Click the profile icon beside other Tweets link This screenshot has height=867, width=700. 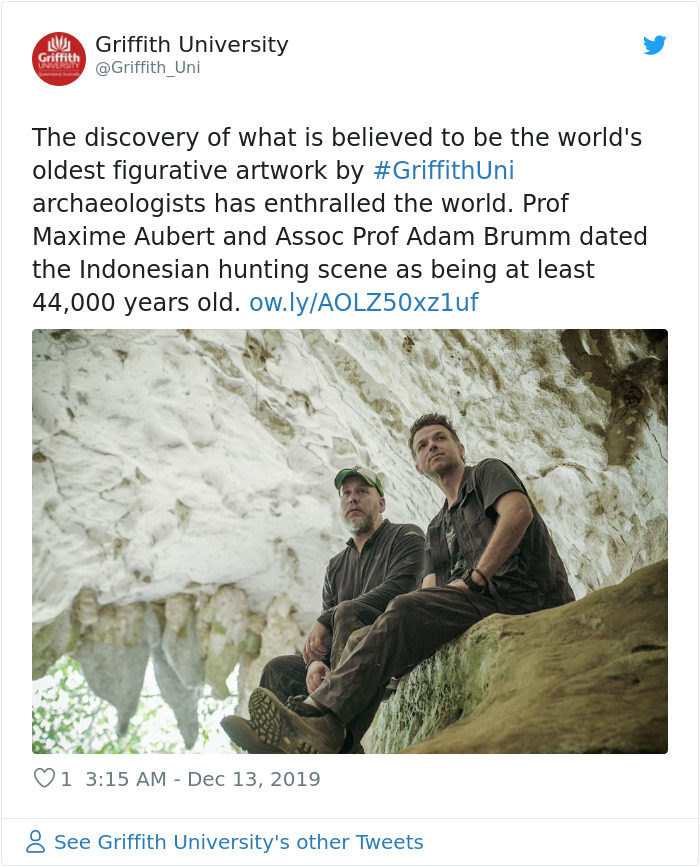pos(37,841)
